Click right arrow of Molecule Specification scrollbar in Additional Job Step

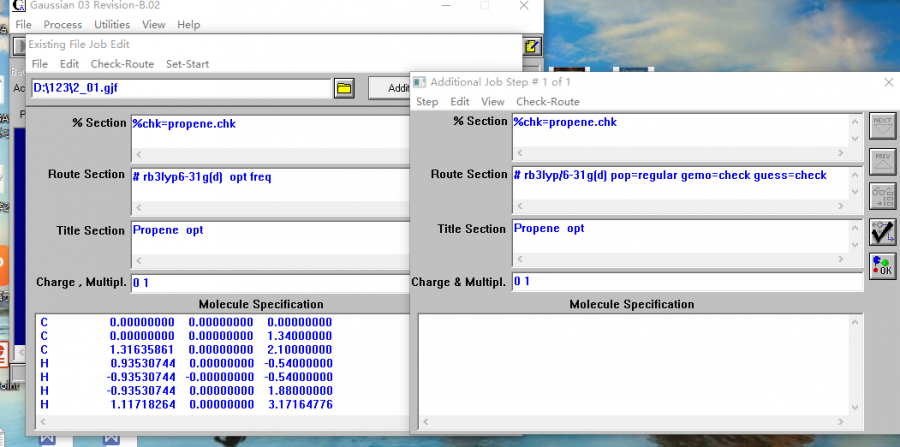click(841, 422)
